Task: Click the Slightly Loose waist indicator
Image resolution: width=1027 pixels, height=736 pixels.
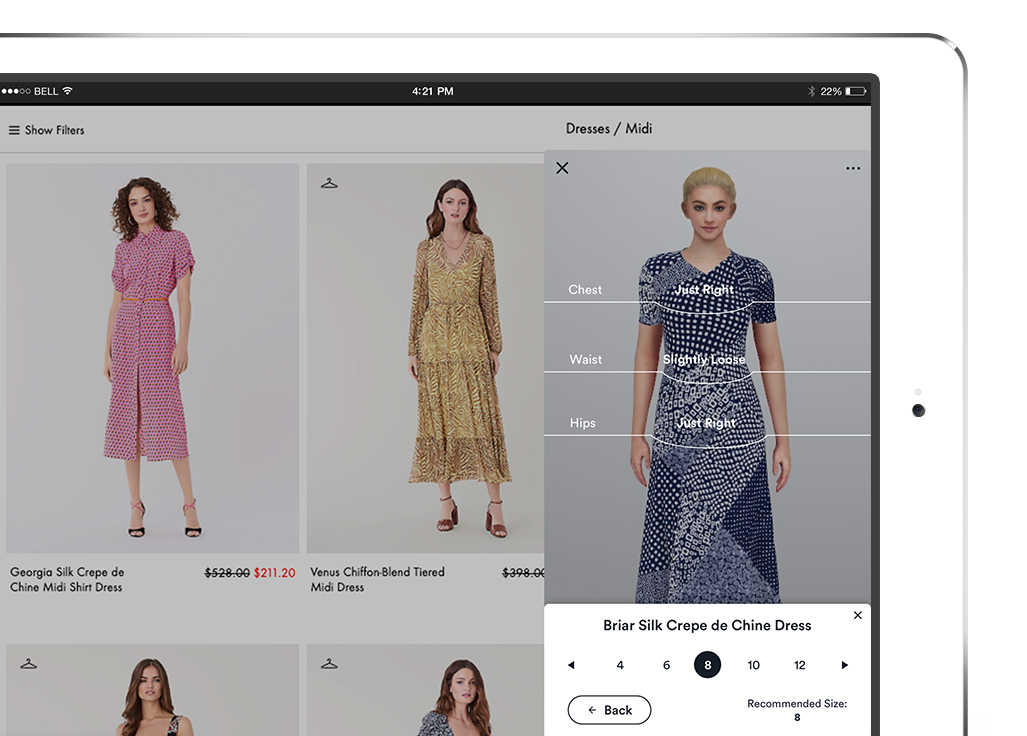Action: click(704, 359)
